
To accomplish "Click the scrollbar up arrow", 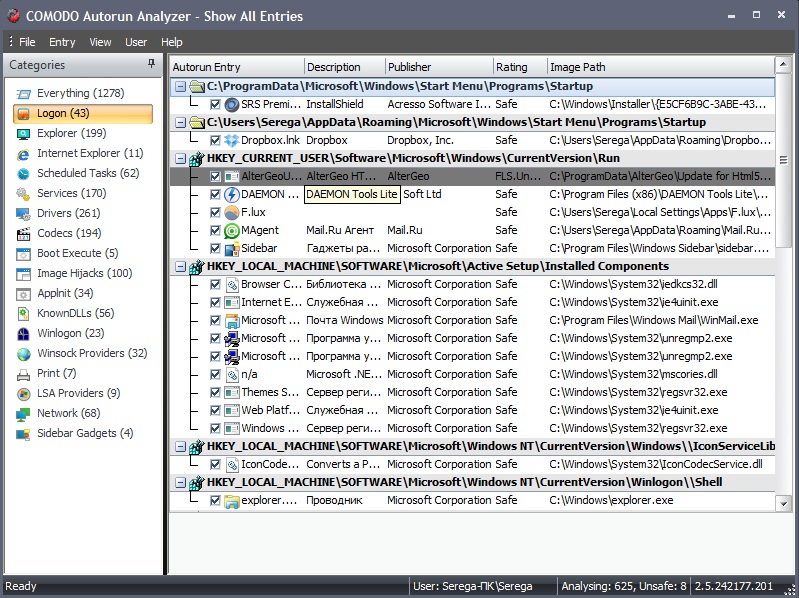I will point(783,64).
